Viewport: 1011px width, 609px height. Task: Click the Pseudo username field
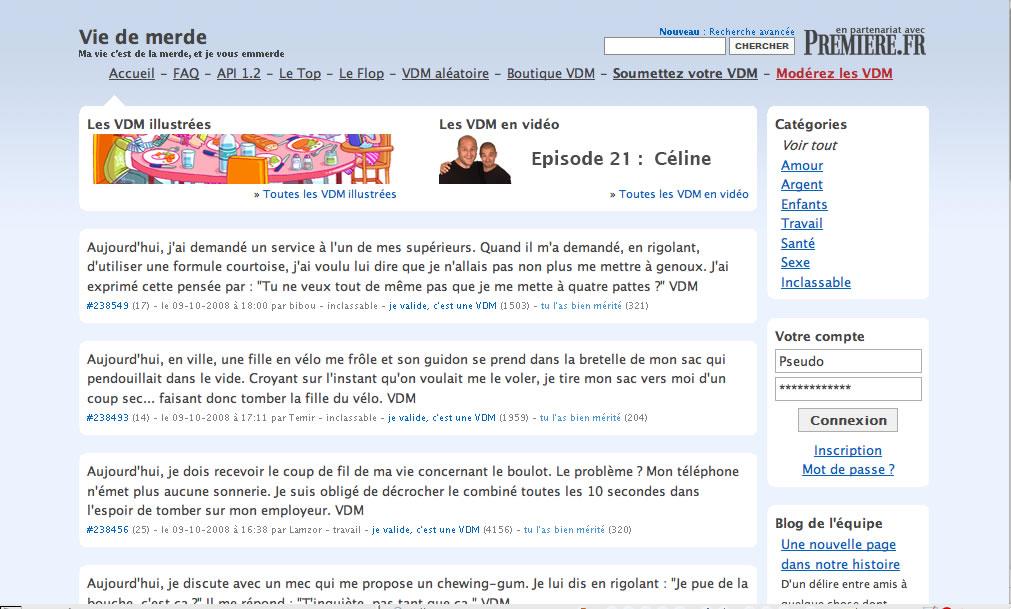849,361
